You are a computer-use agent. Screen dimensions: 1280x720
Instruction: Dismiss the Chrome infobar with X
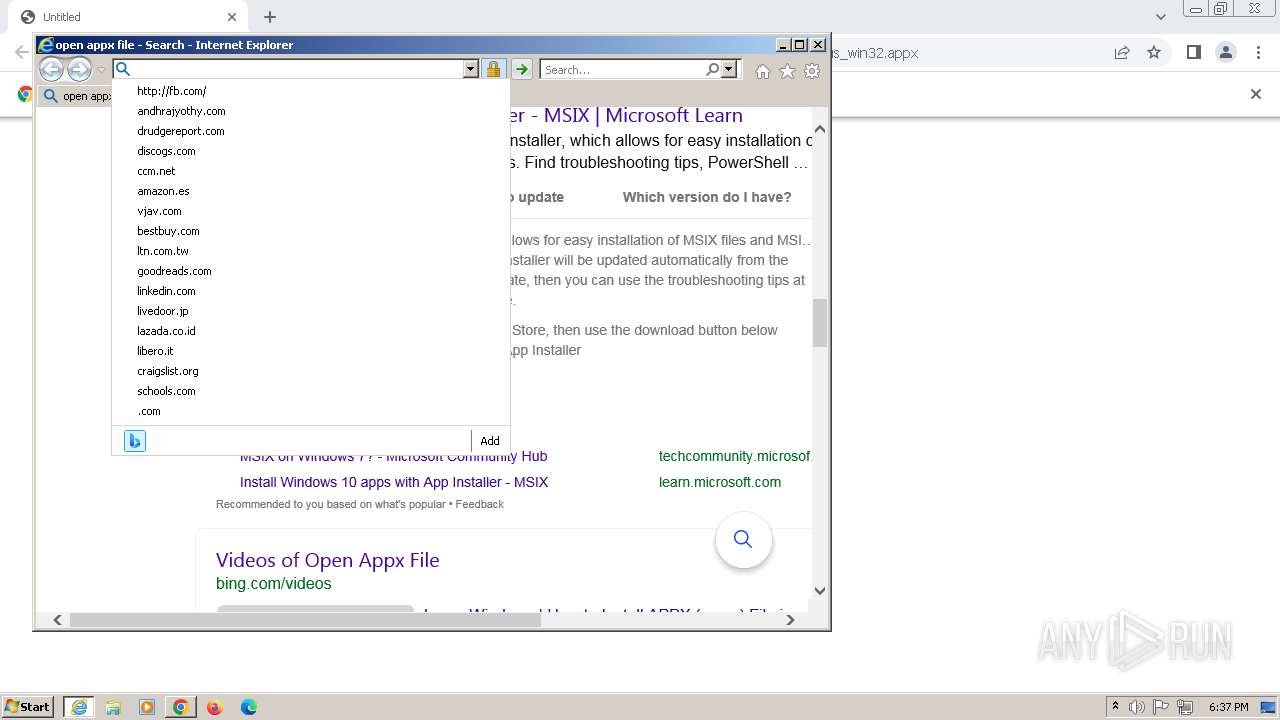pyautogui.click(x=1256, y=94)
